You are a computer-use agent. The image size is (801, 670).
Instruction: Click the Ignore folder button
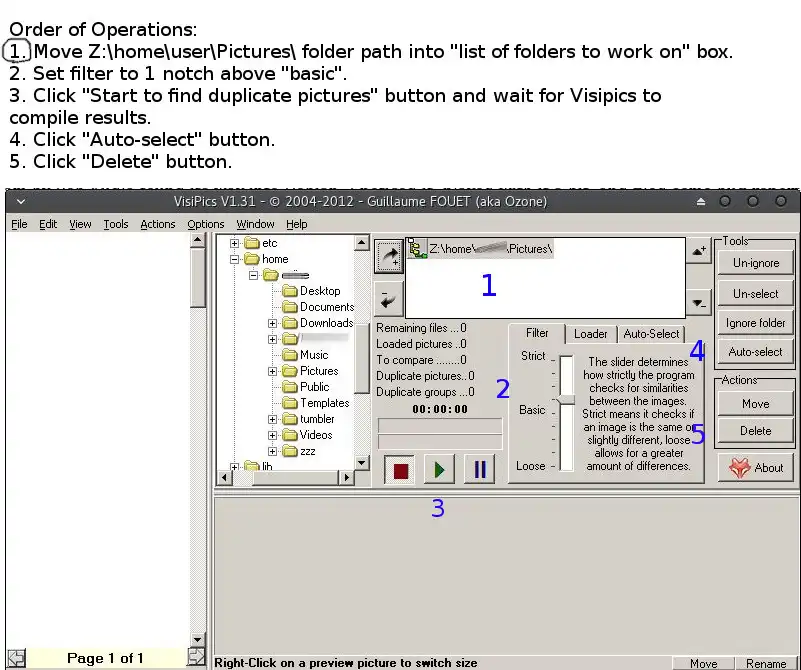click(756, 323)
